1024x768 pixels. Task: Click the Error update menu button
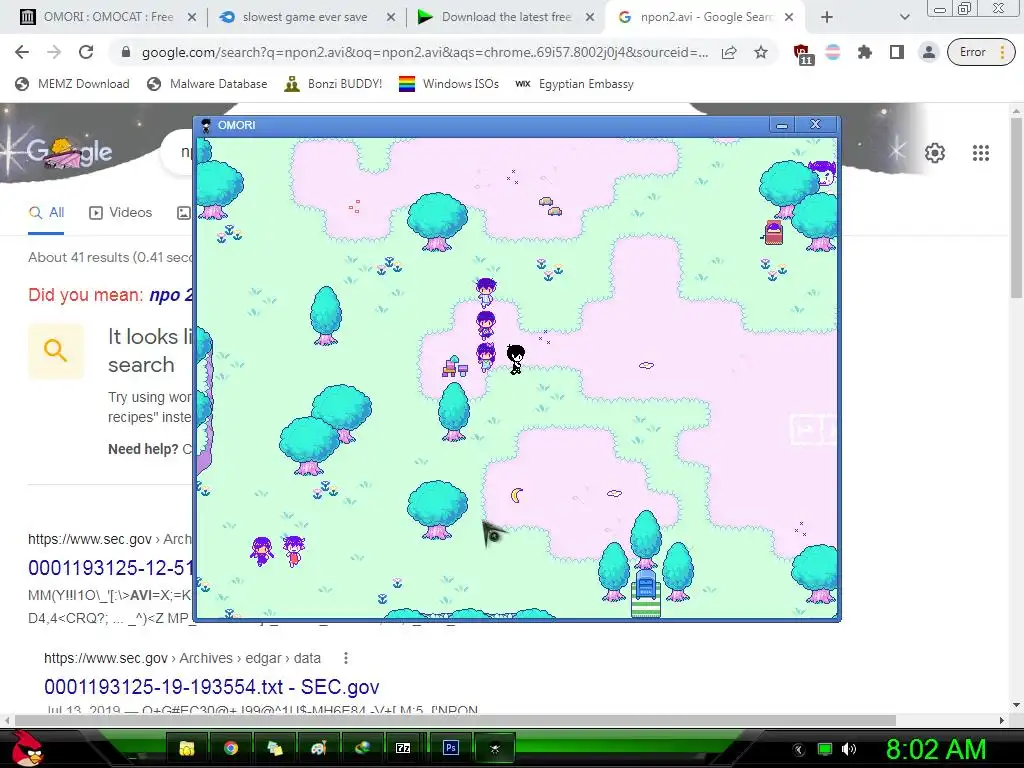(x=981, y=52)
